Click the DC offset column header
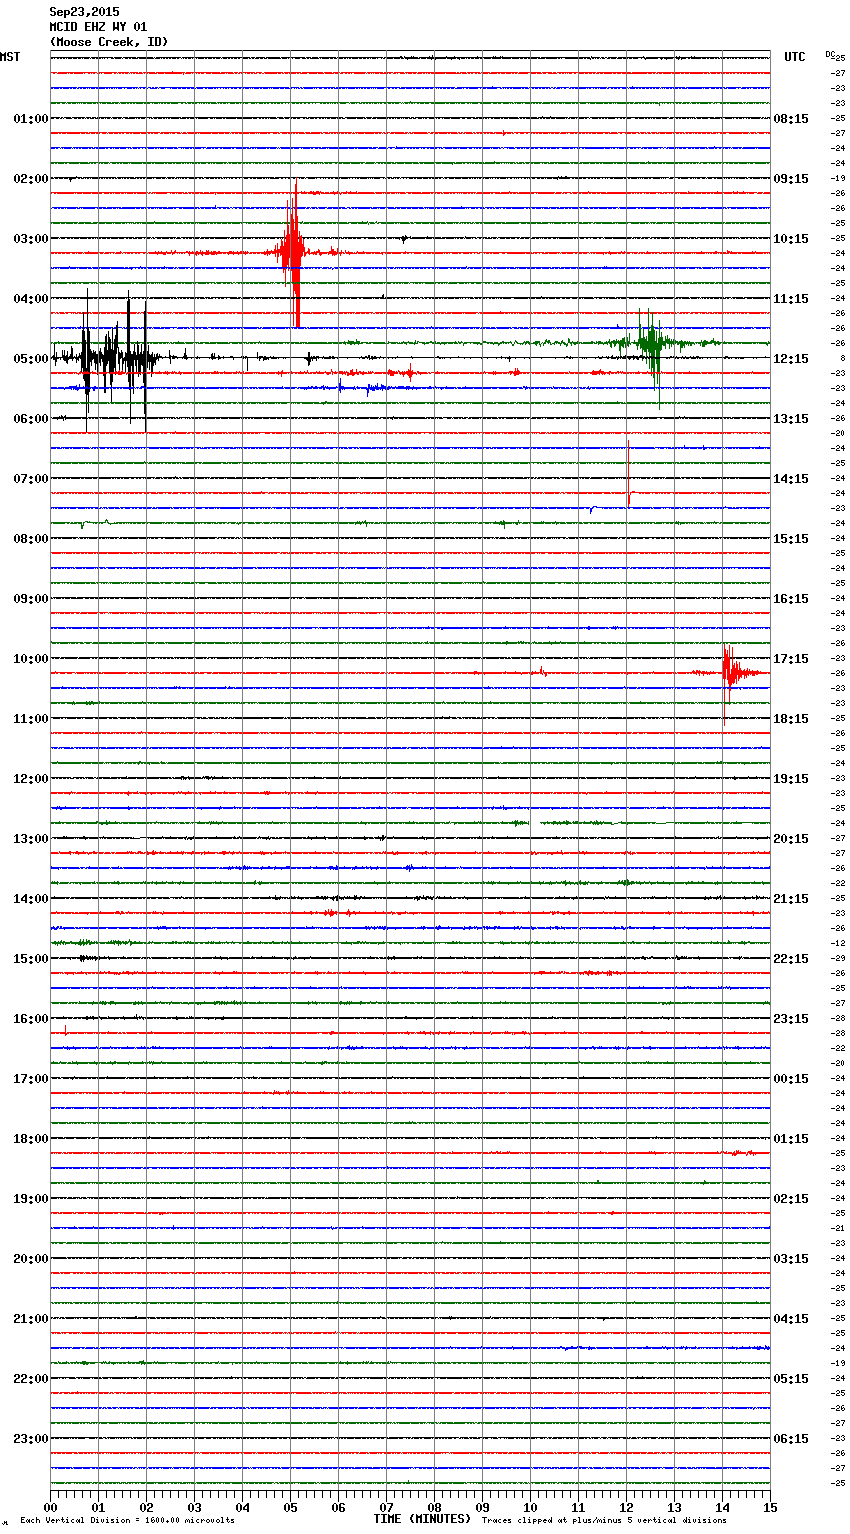Screen dimensions: 850x1534 coord(830,54)
